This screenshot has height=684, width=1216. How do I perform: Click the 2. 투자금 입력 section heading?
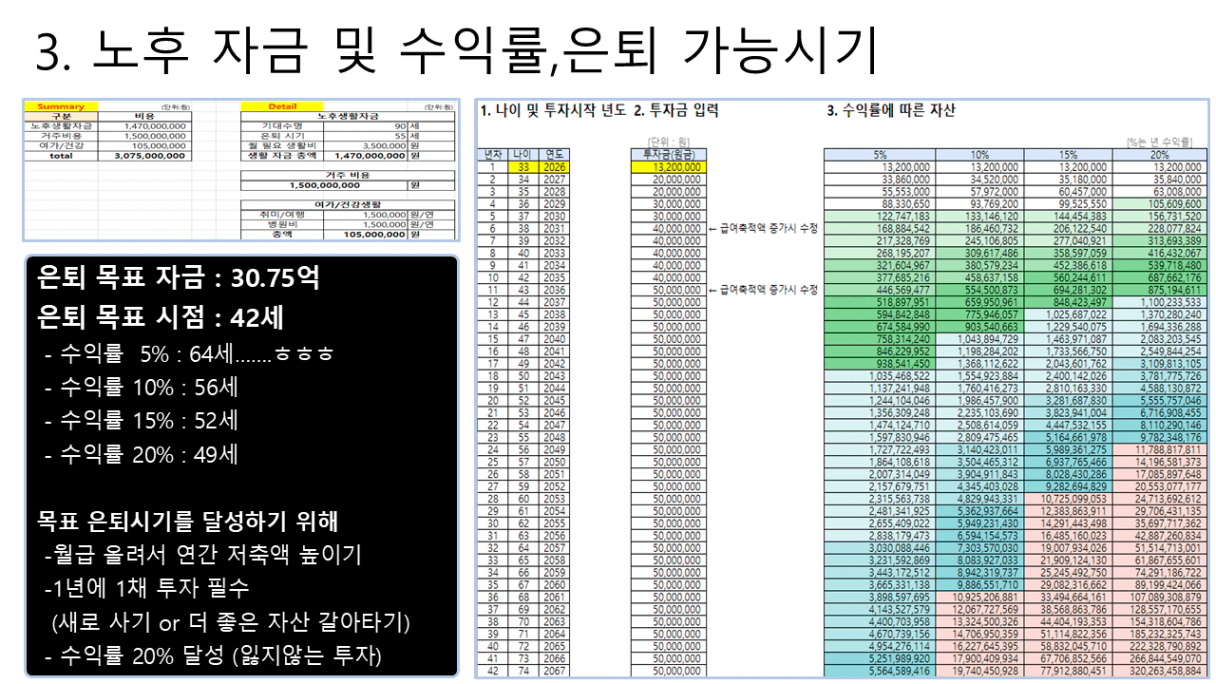(x=676, y=111)
